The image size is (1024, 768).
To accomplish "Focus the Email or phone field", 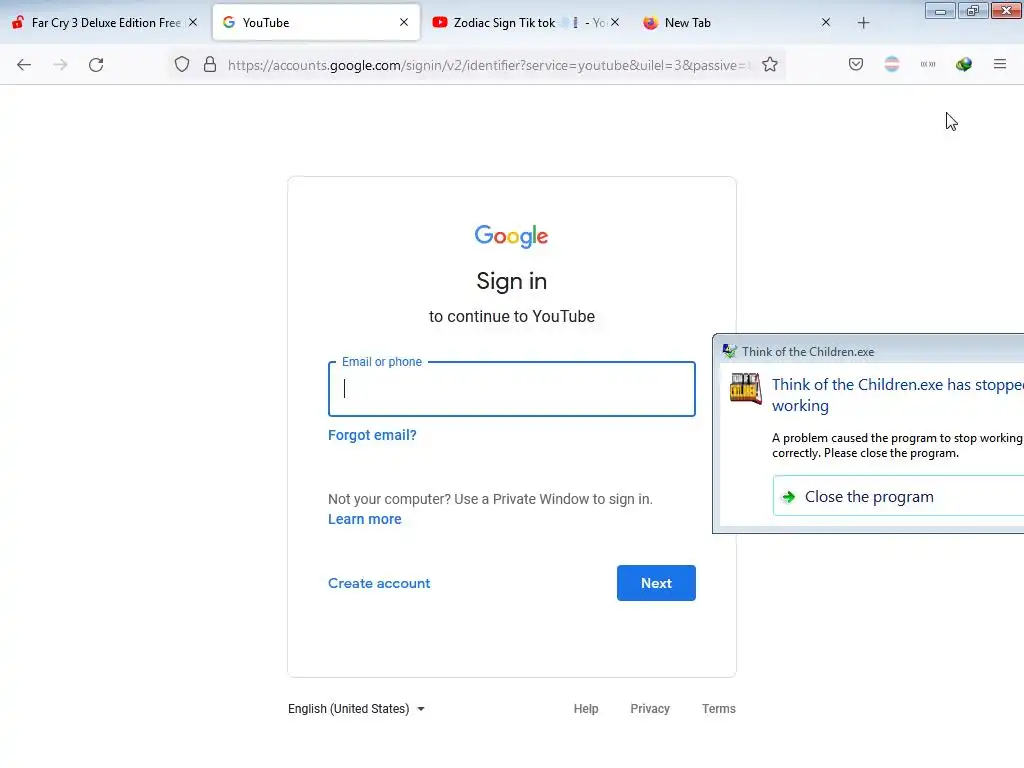I will [512, 389].
